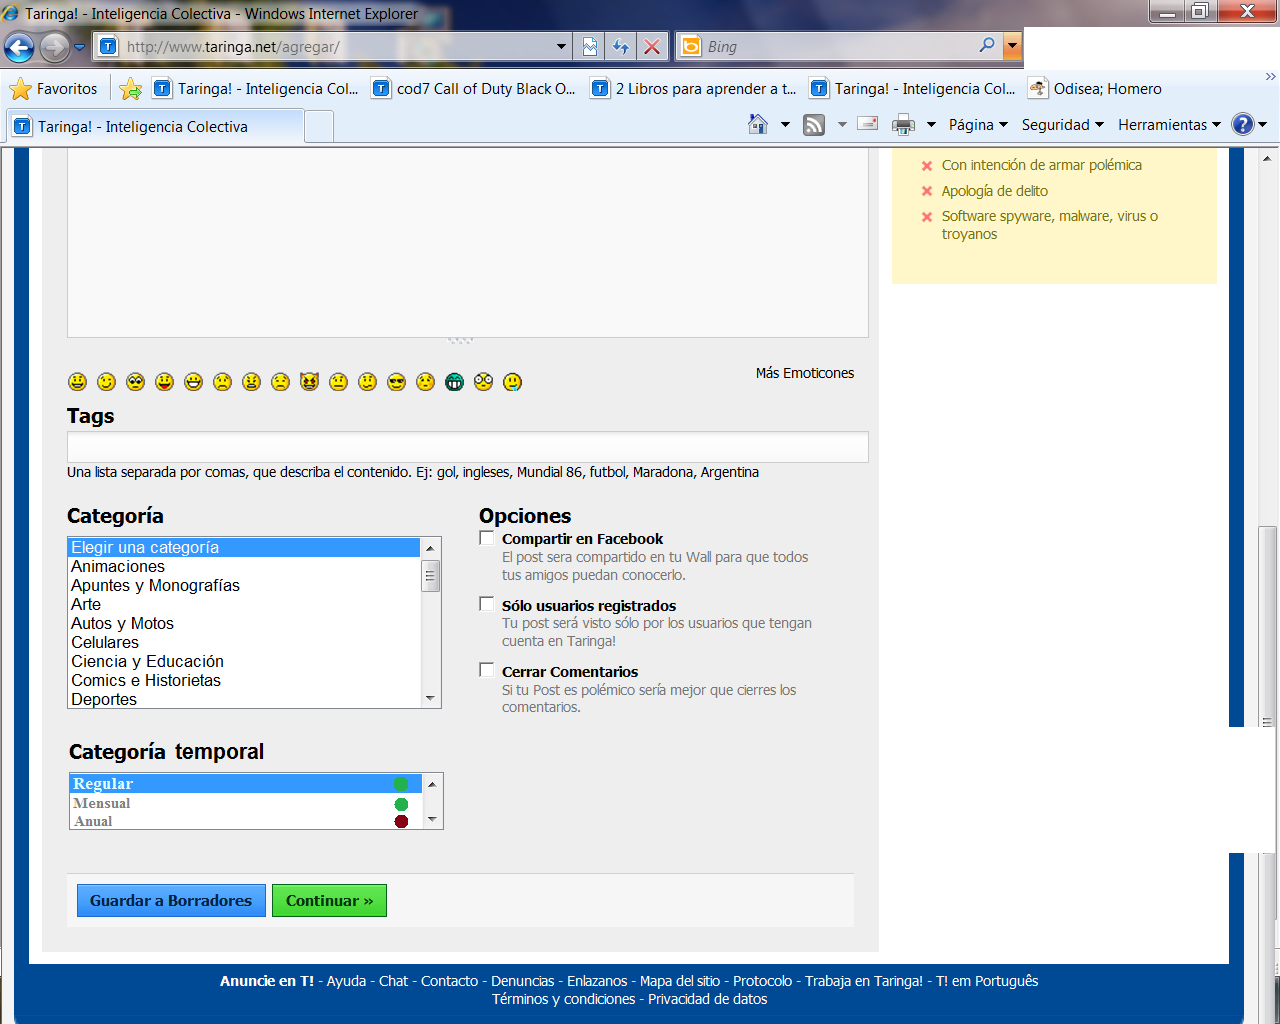The width and height of the screenshot is (1280, 1024).
Task: Open the Herramientas menu
Action: [x=1169, y=125]
